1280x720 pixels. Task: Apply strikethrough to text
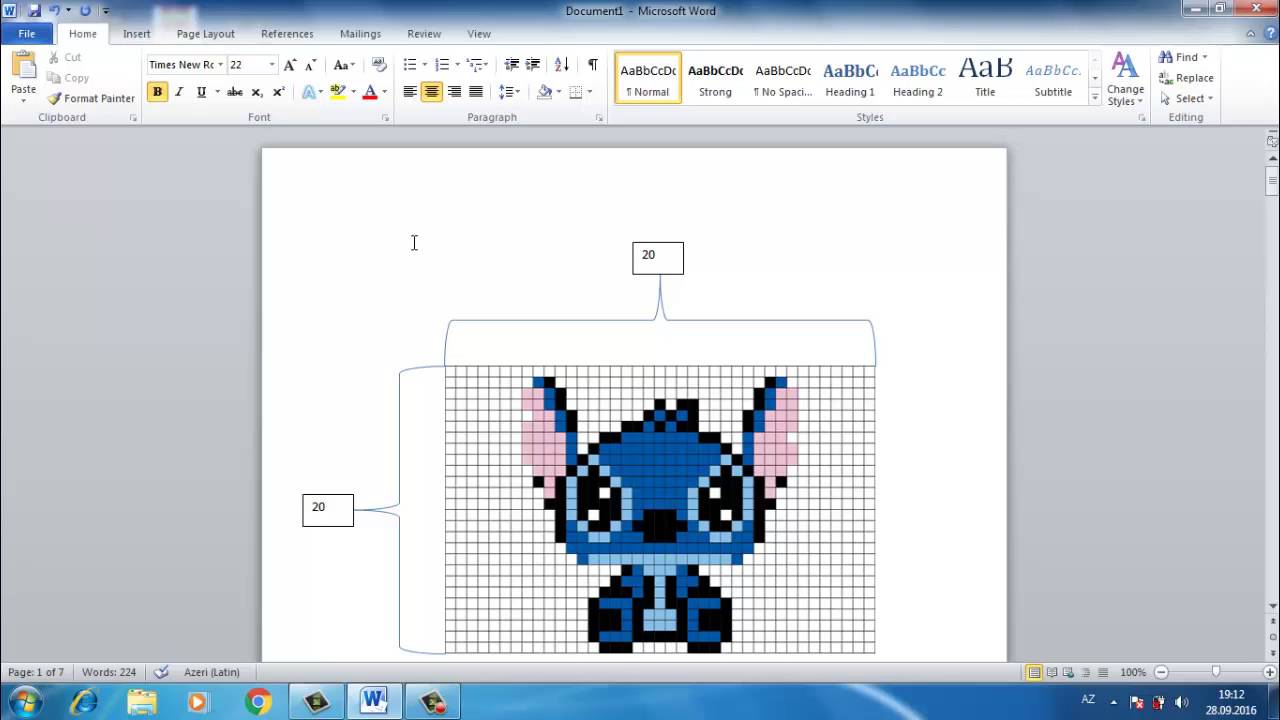coord(235,92)
